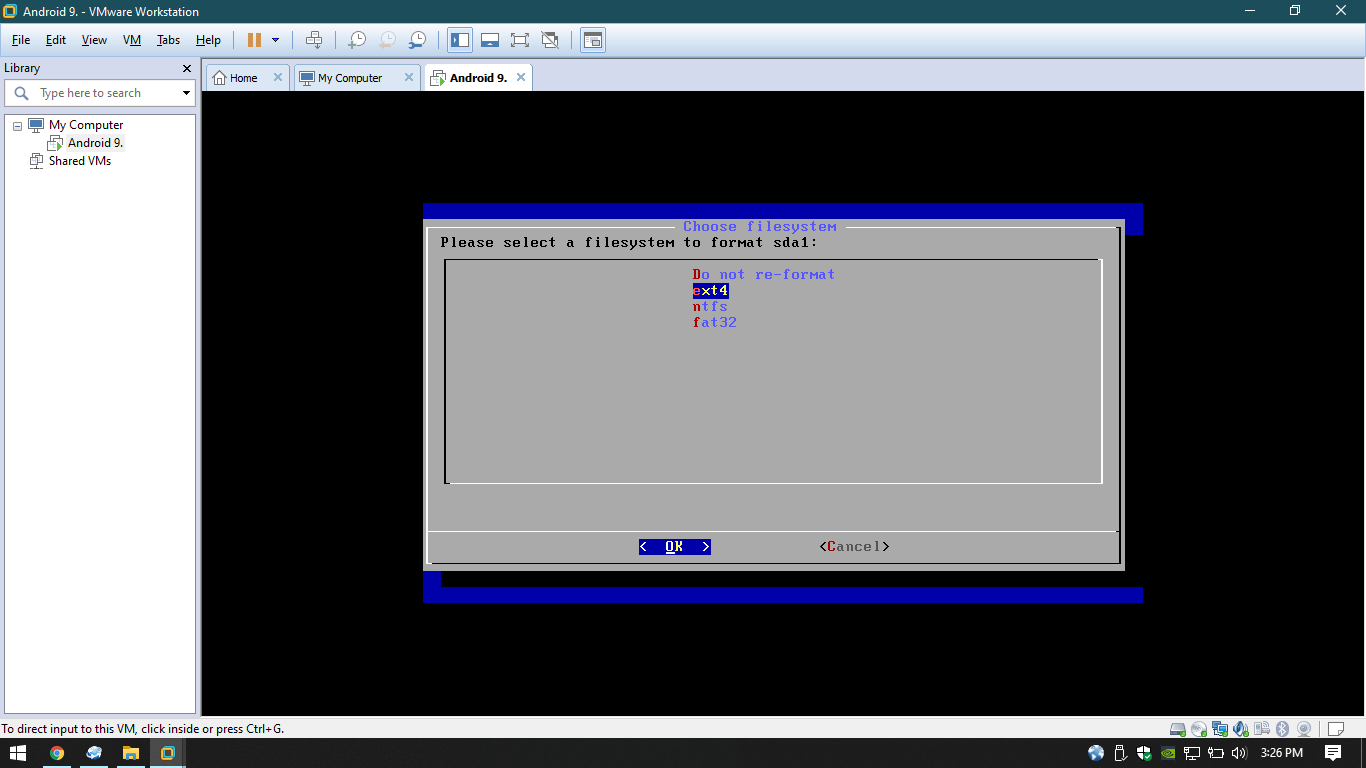Click the CD/DVD drive status icon
This screenshot has height=768, width=1366.
1199,729
